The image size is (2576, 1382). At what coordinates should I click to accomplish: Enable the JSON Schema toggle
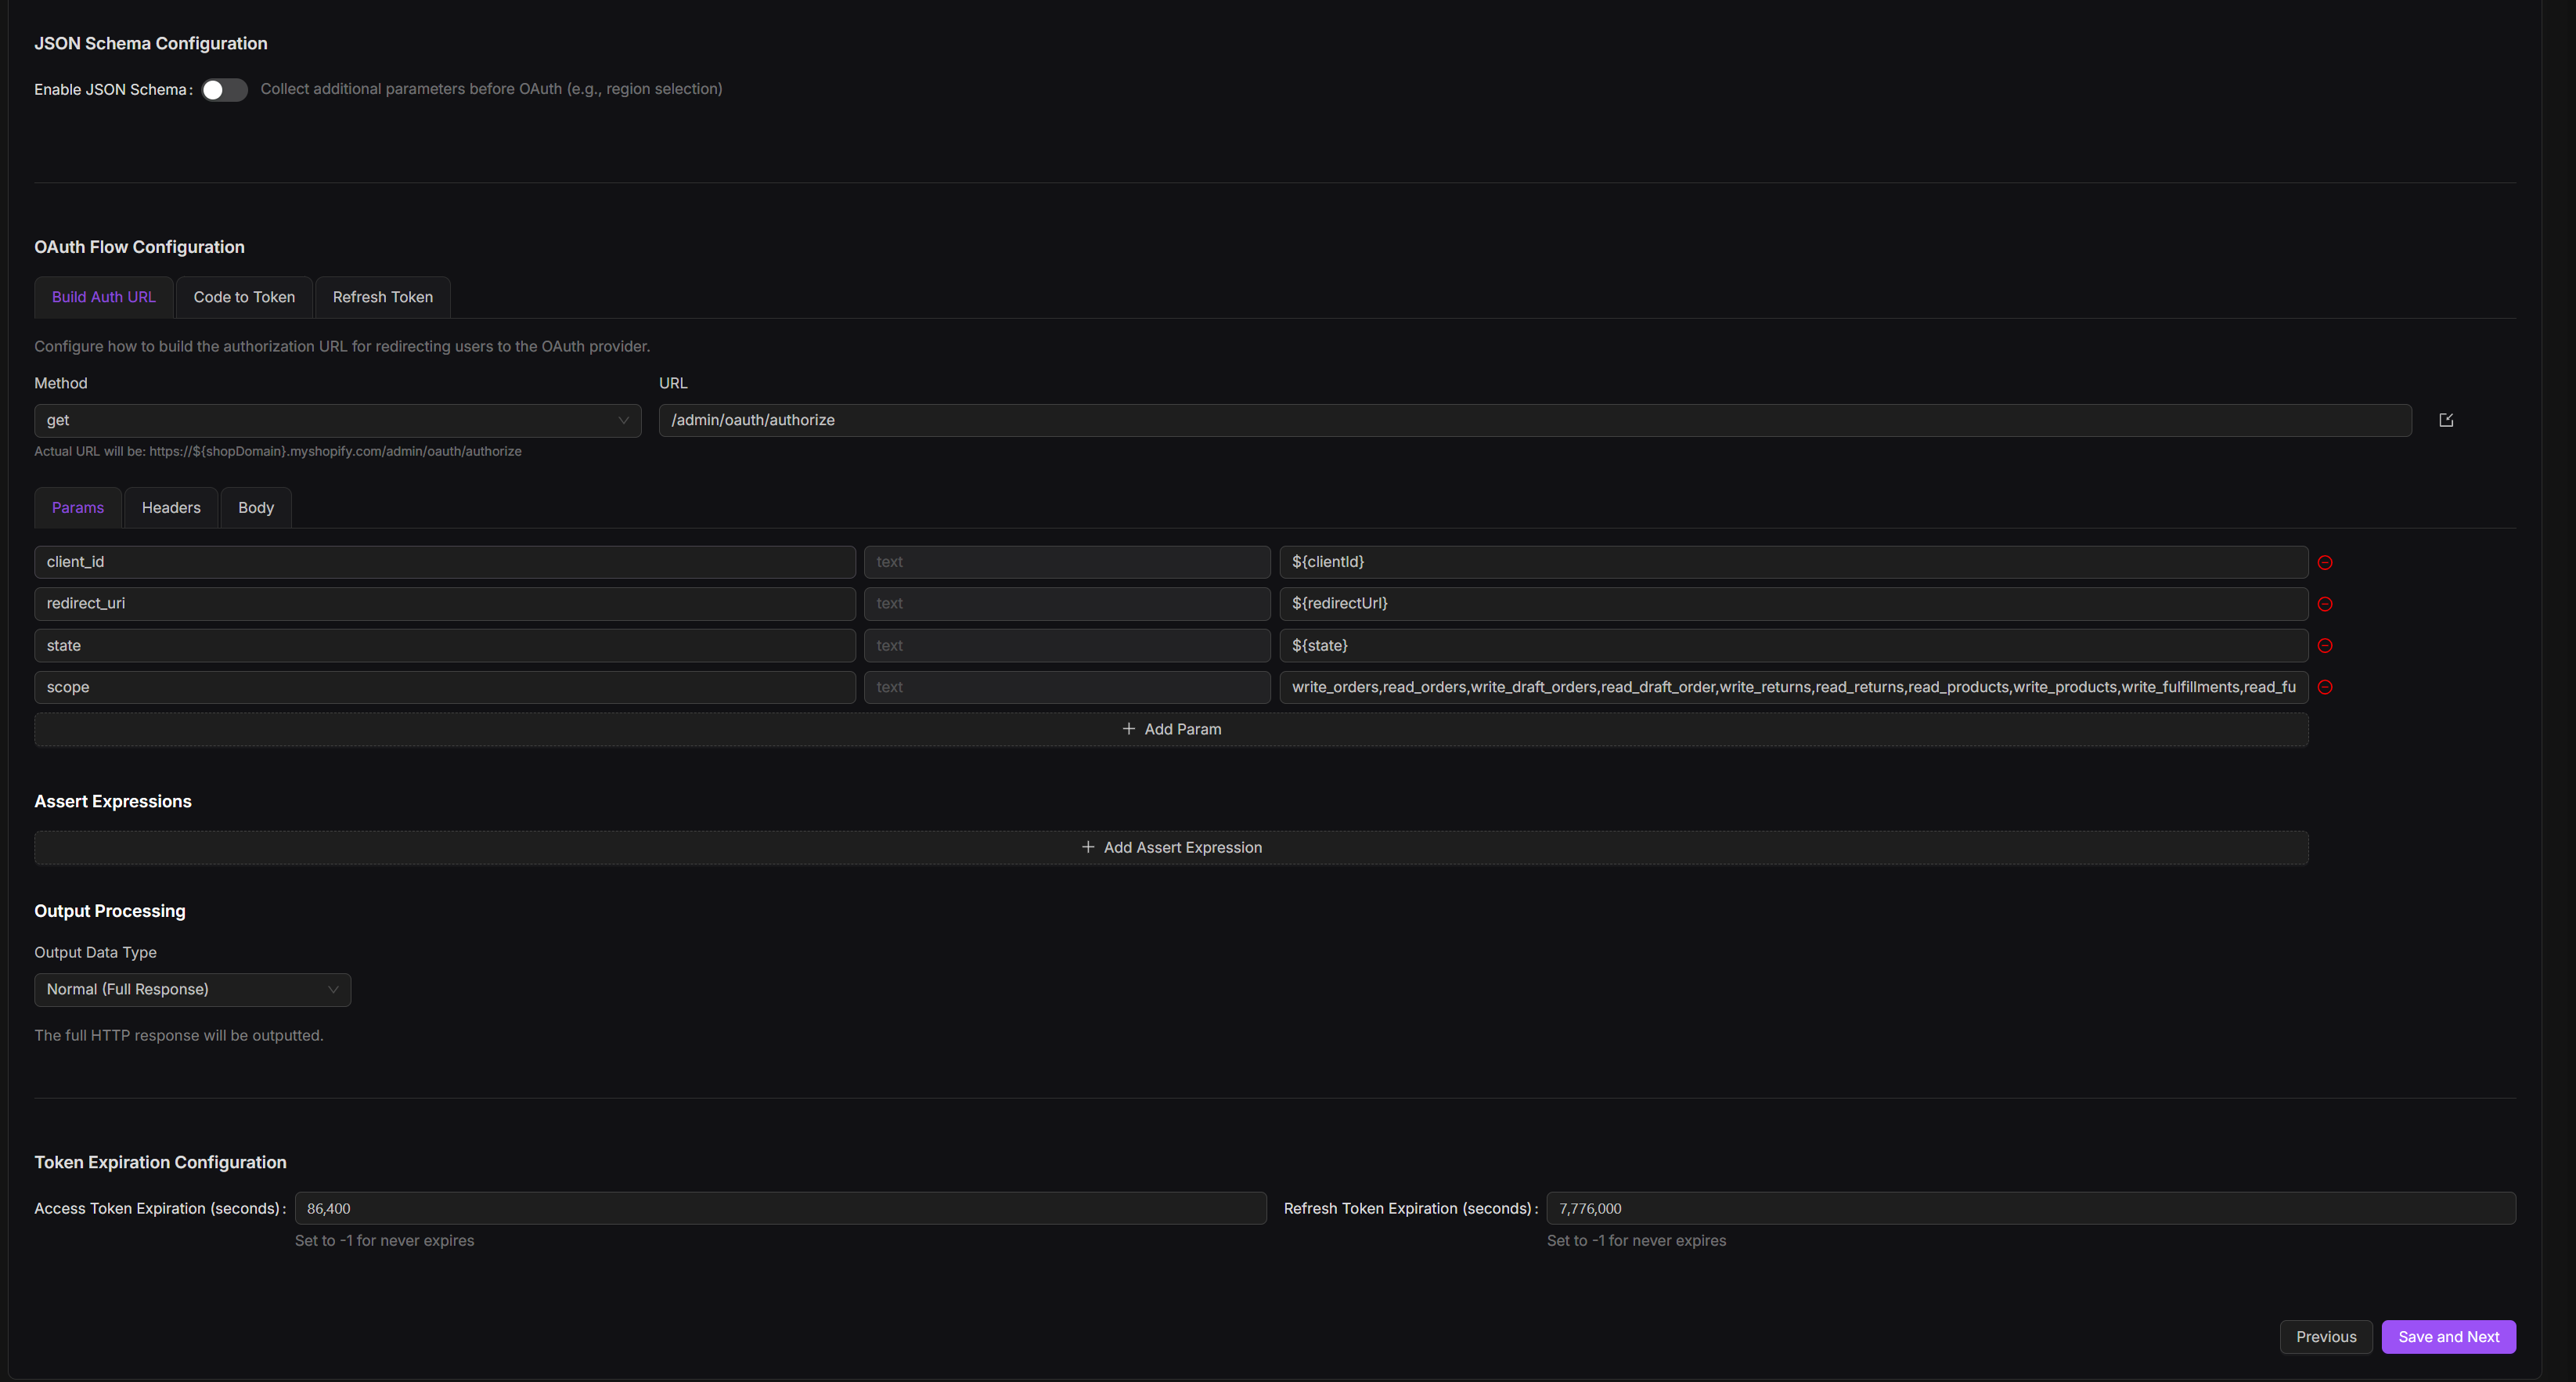click(224, 89)
